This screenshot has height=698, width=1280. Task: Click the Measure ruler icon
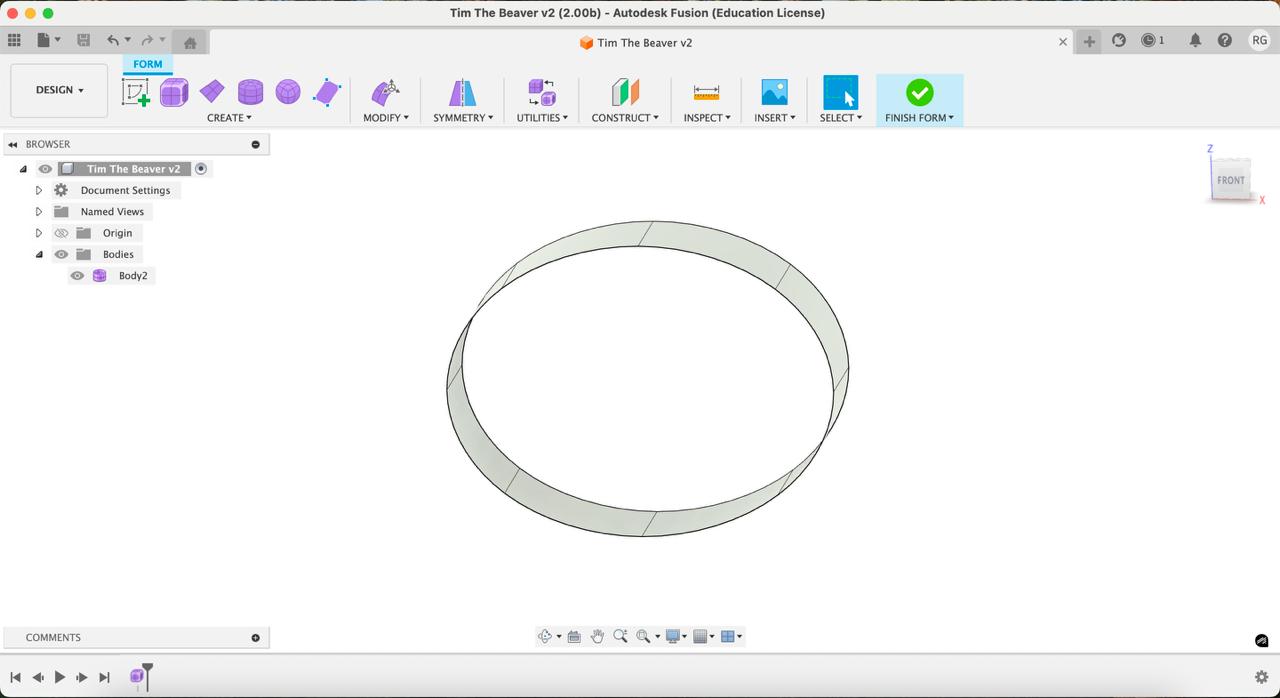(x=706, y=93)
